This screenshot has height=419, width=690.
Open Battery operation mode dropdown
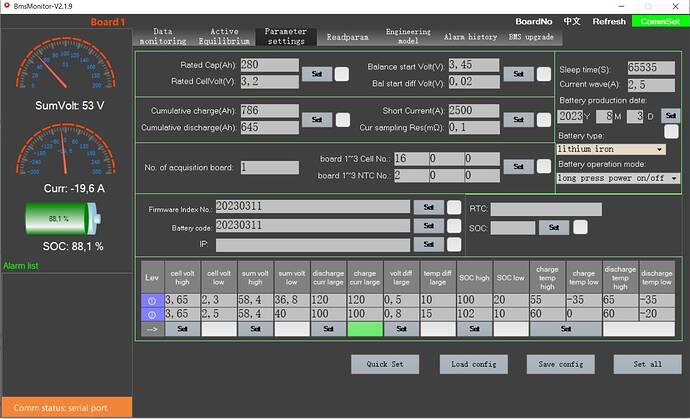(x=618, y=178)
